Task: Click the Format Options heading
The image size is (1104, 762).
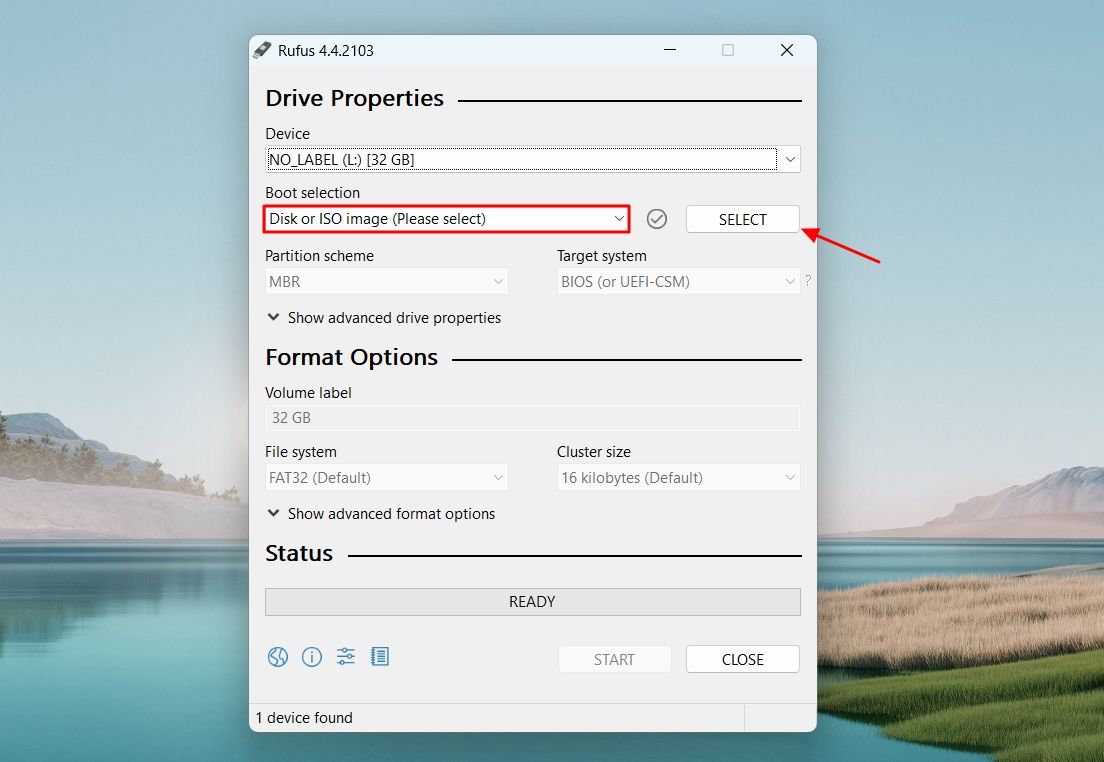Action: click(351, 357)
